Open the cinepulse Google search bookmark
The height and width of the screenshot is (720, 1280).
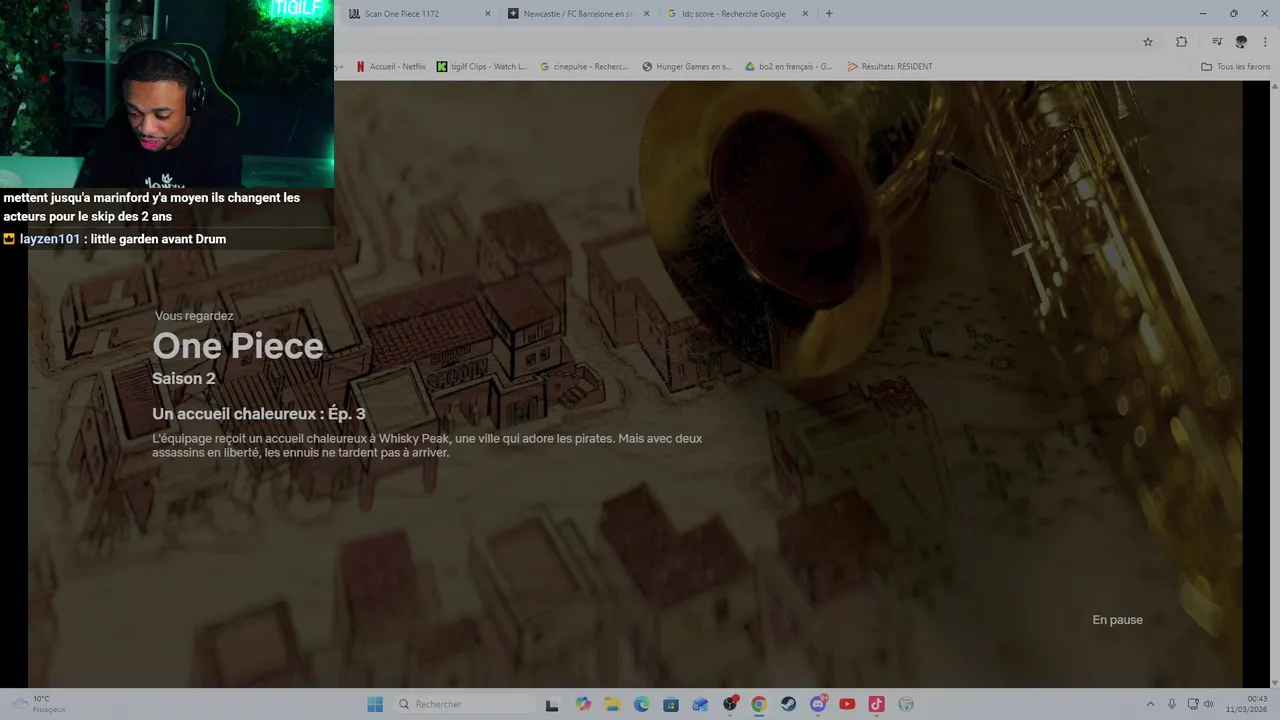pyautogui.click(x=584, y=67)
